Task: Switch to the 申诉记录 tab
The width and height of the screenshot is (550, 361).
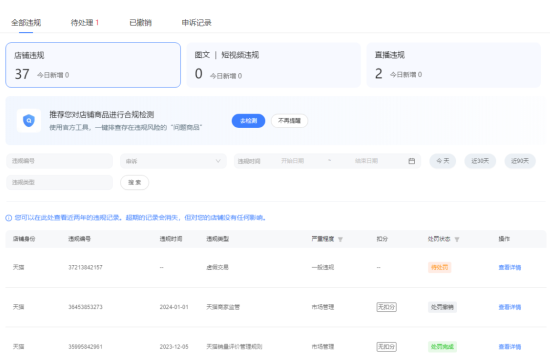Action: click(196, 23)
